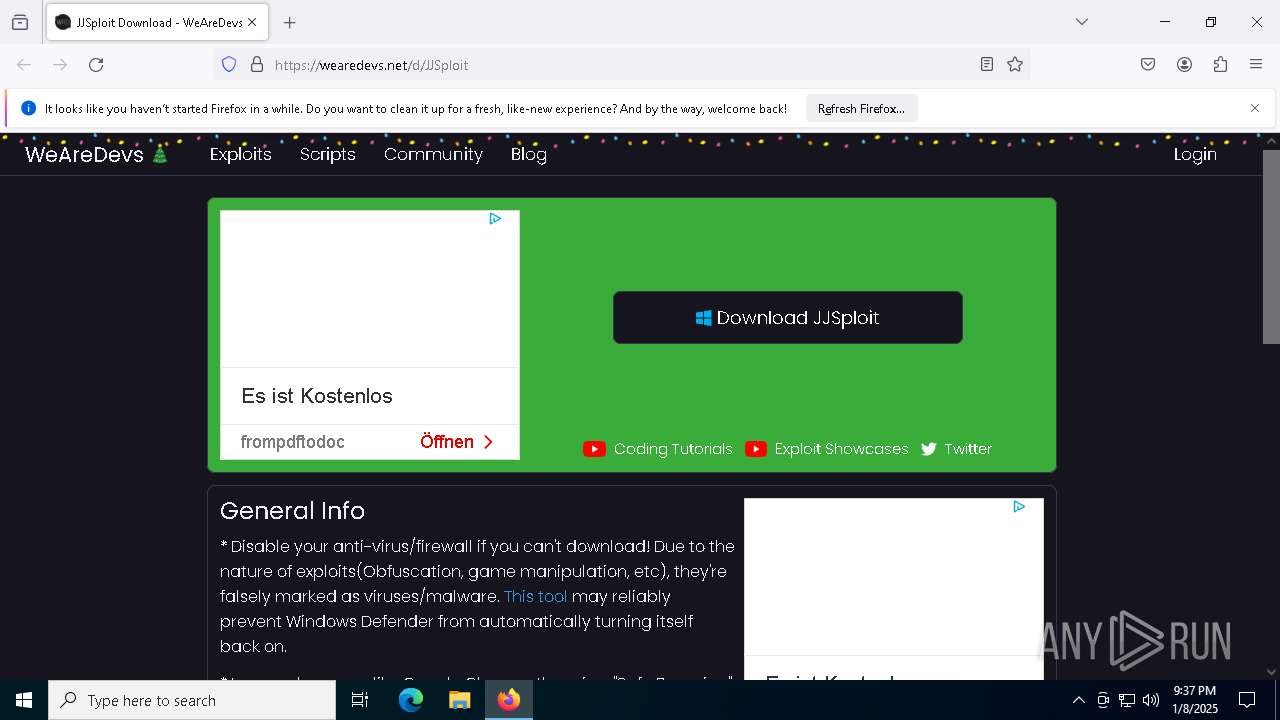
Task: Open network status tray icon
Action: (1127, 700)
